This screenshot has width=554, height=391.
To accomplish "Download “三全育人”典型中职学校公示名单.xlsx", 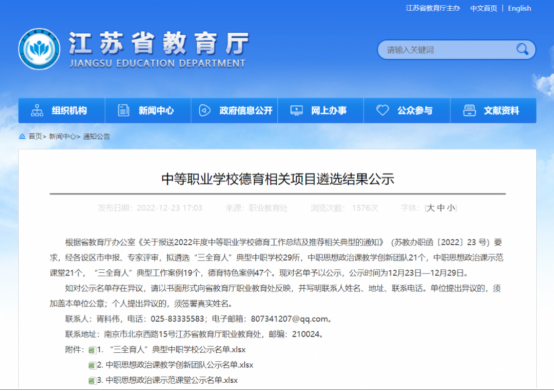I will 171,350.
